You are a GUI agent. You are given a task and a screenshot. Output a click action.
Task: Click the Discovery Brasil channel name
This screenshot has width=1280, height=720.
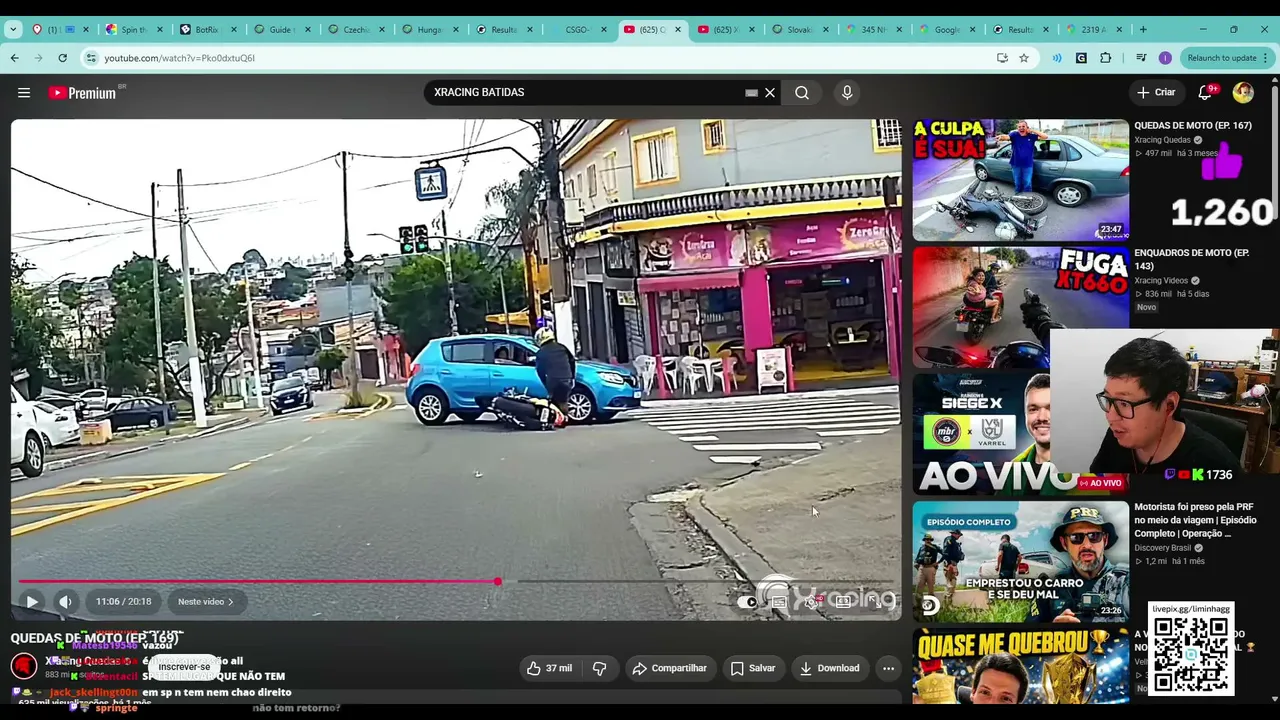[x=1164, y=548]
